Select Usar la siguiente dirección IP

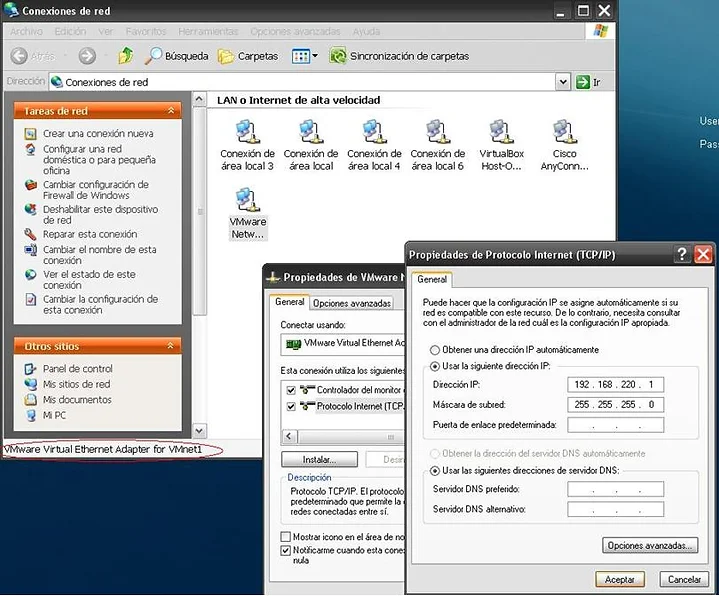[x=435, y=367]
